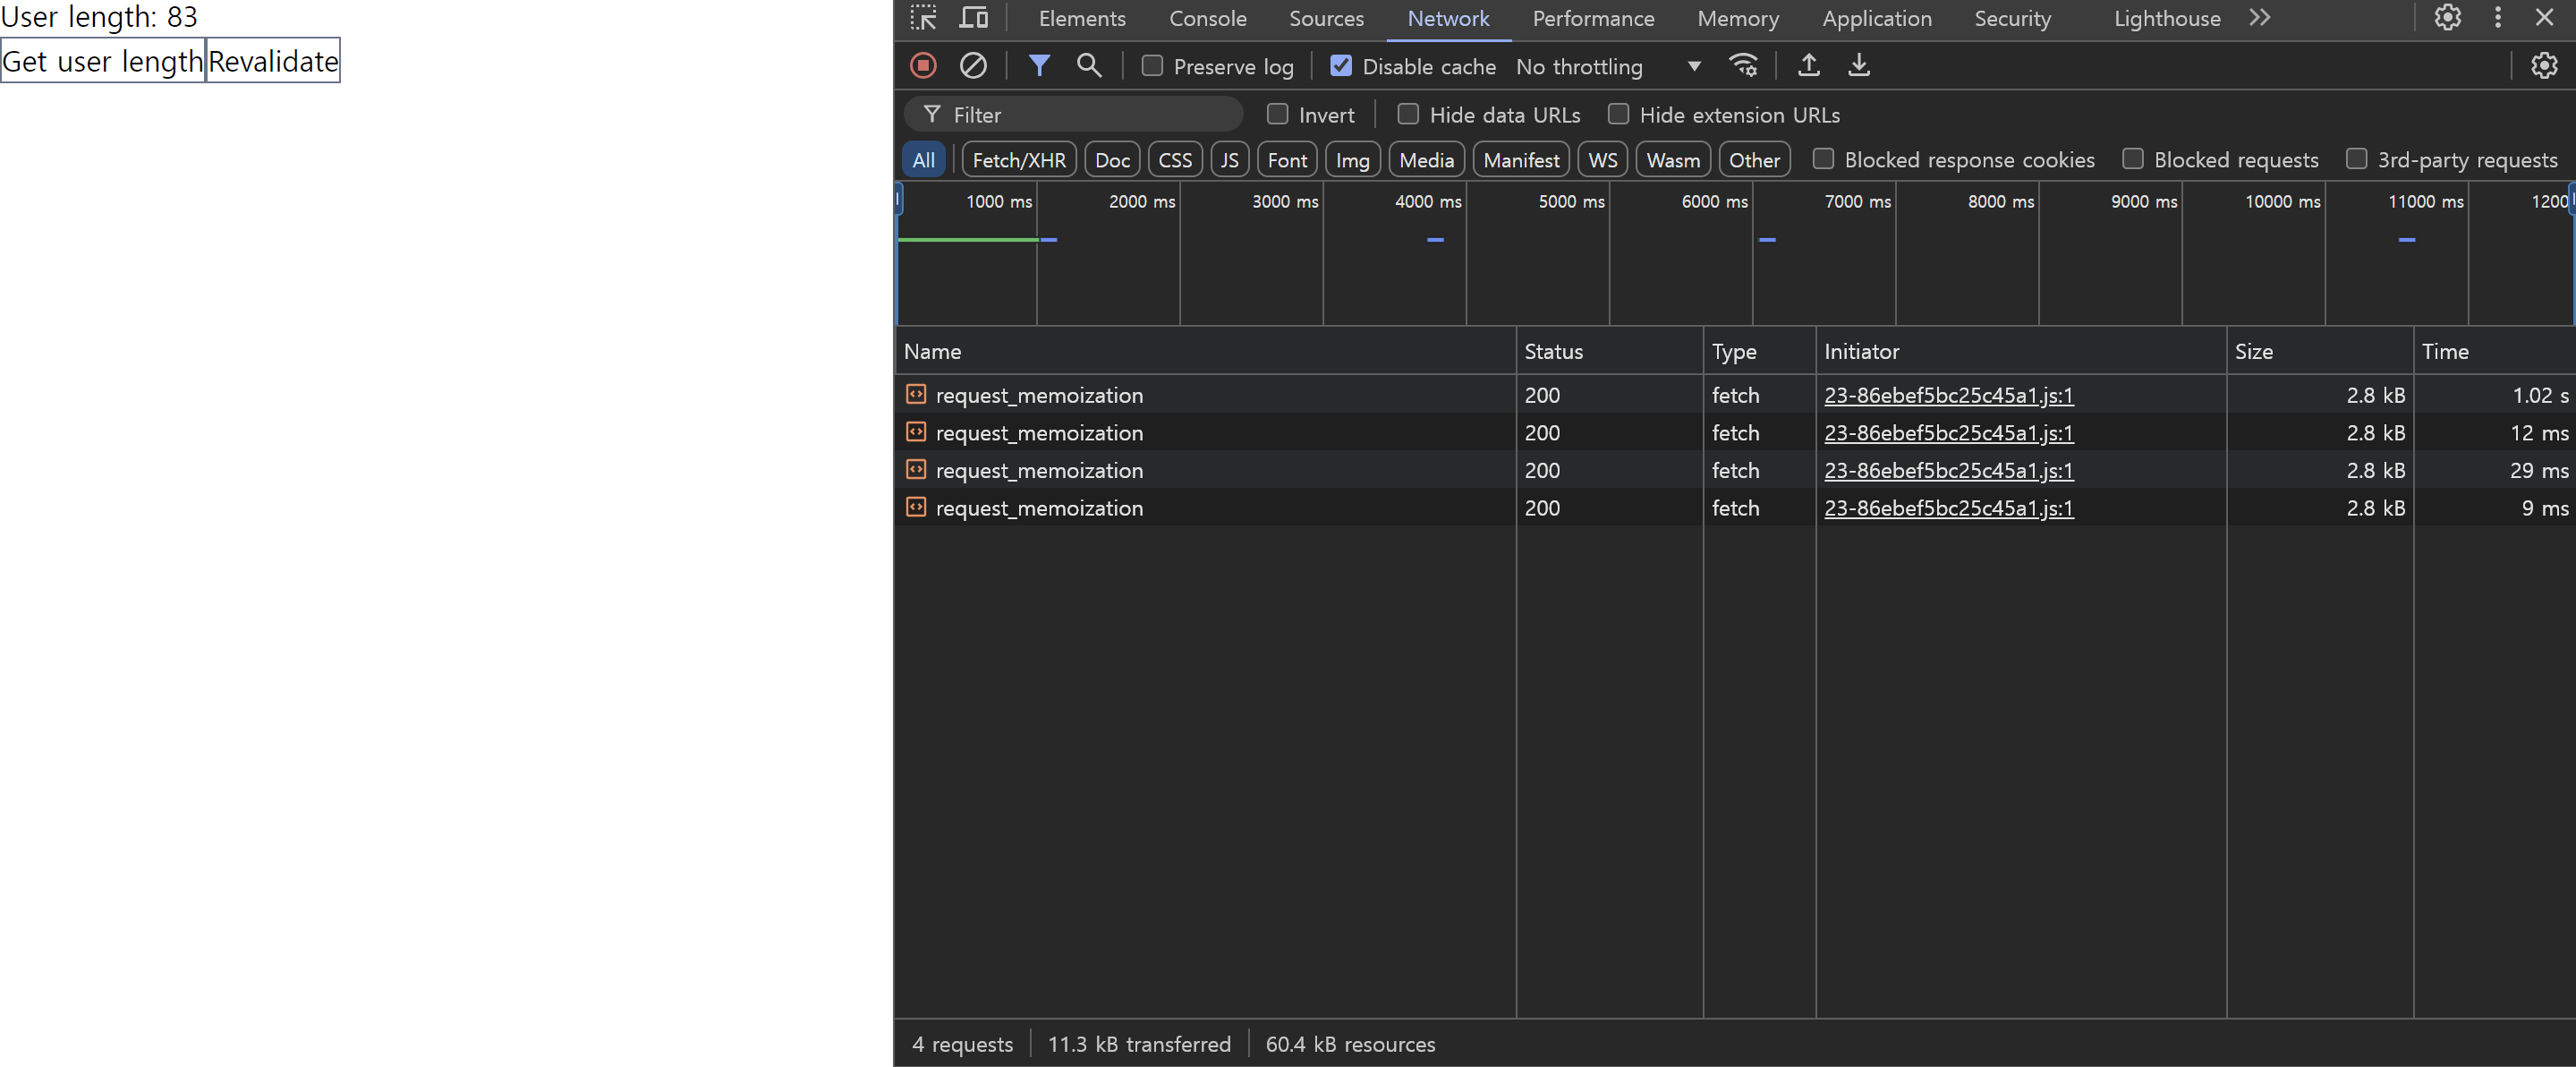Screen dimensions: 2576x1067
Task: Activate the inspect element picker icon
Action: [x=923, y=18]
